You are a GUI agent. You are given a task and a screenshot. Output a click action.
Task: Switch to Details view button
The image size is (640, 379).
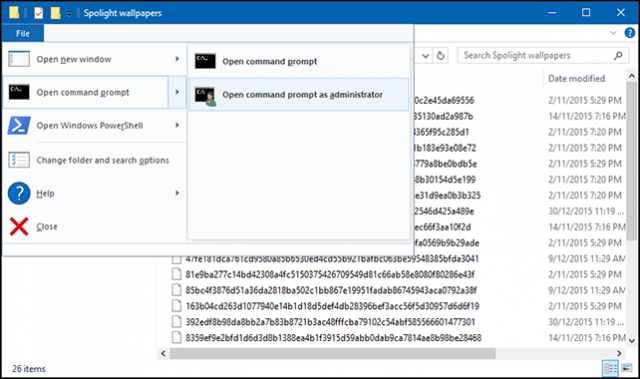[611, 368]
